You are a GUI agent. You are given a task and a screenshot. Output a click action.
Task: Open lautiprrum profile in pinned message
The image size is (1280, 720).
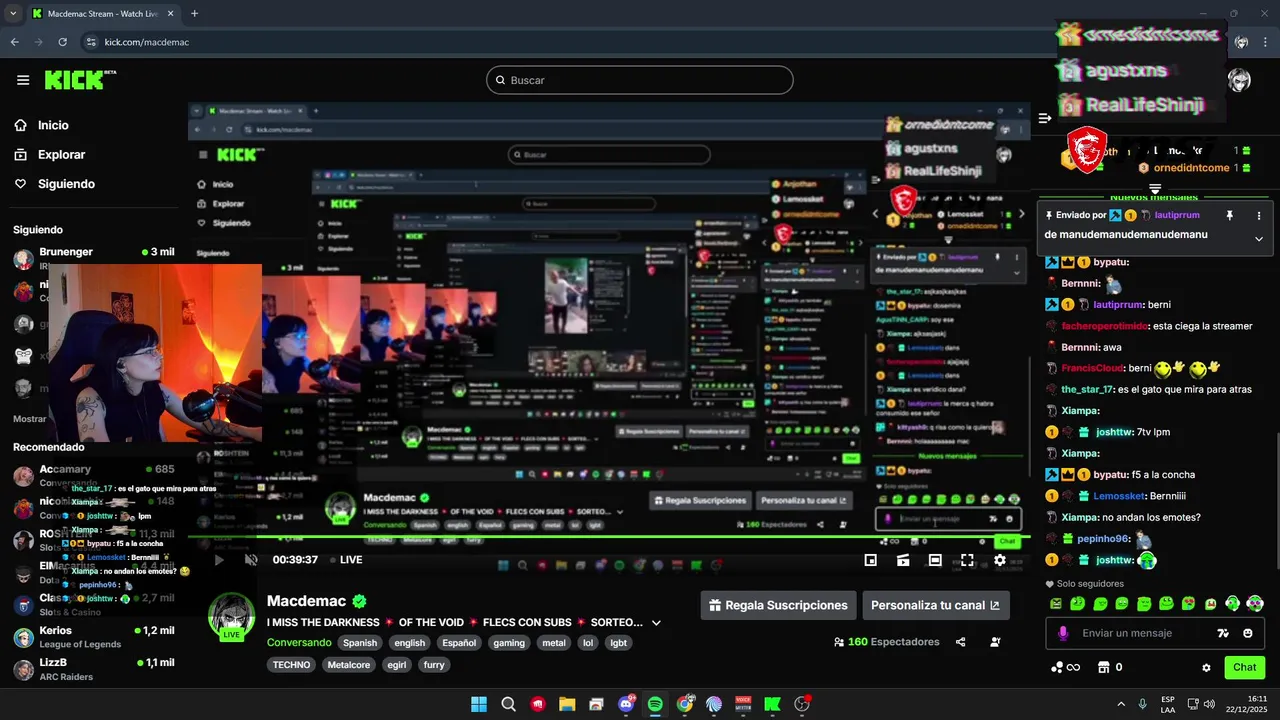(1177, 215)
